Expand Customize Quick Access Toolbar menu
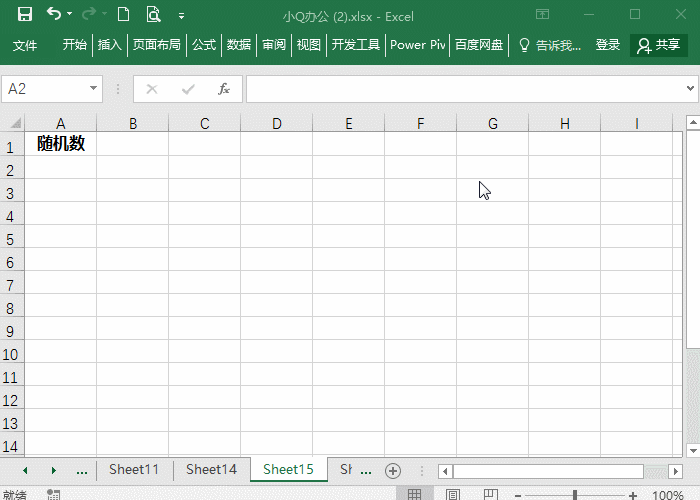 (181, 16)
